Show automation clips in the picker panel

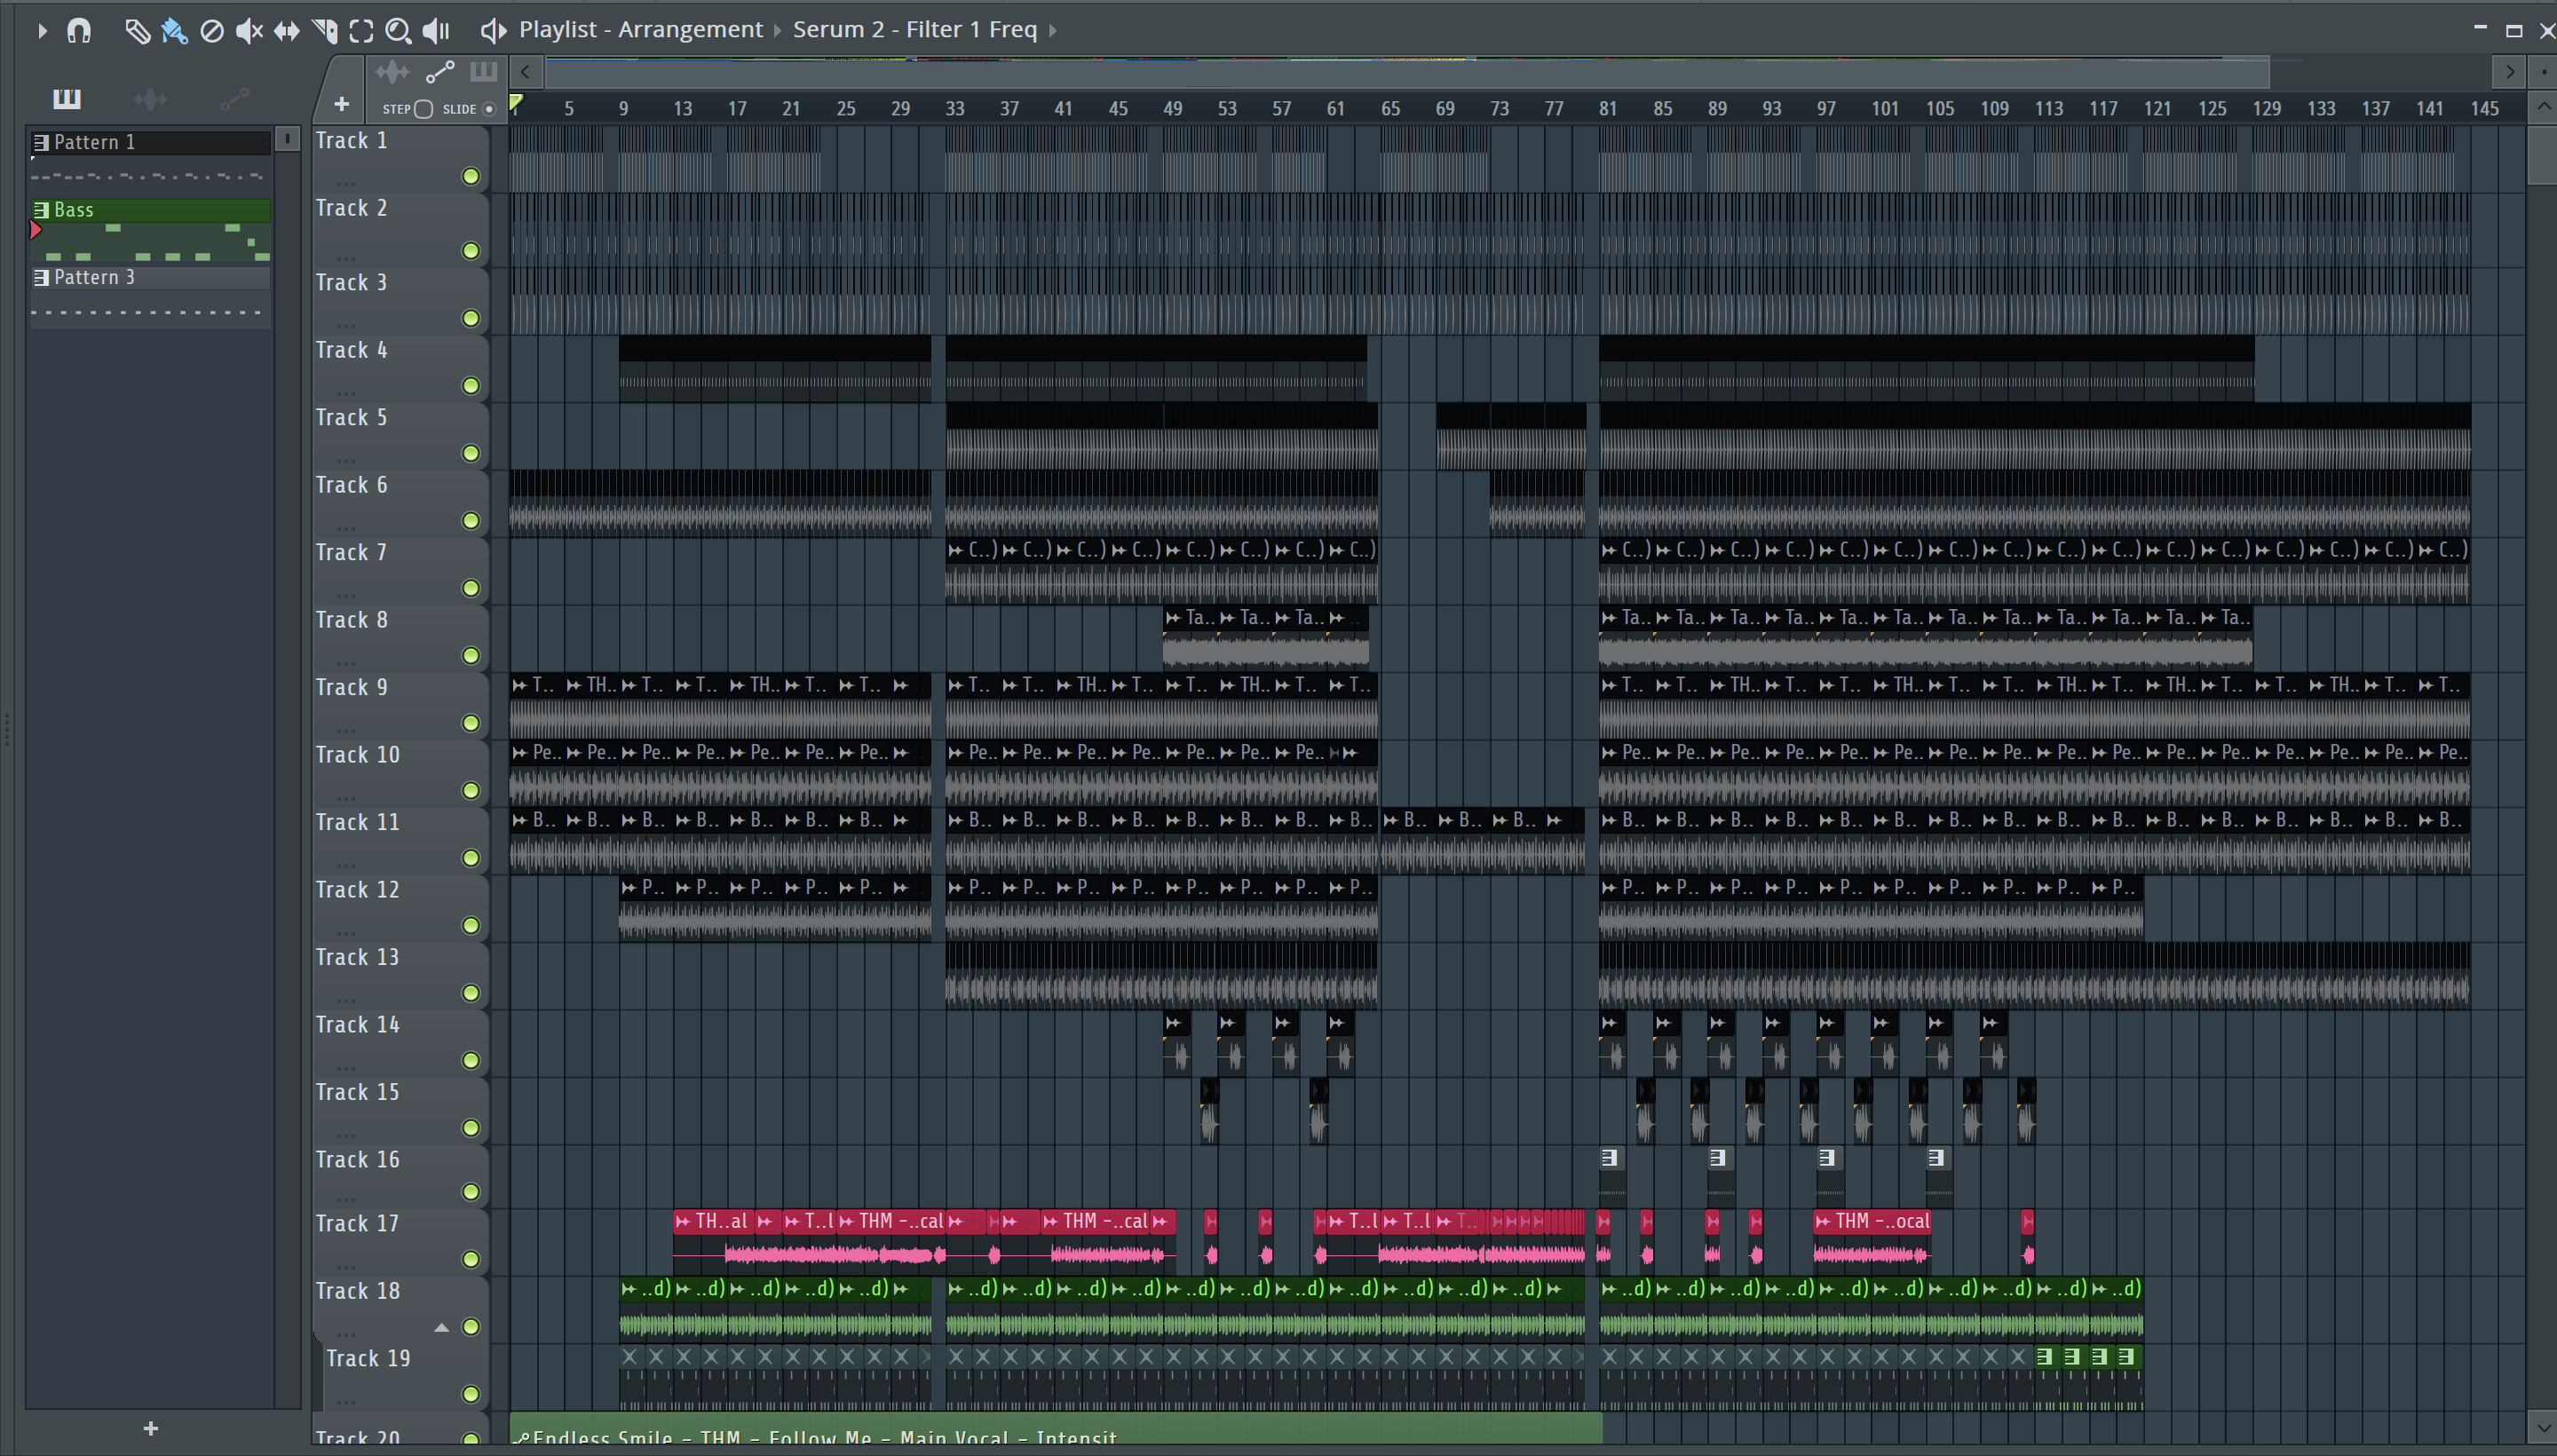click(x=234, y=98)
